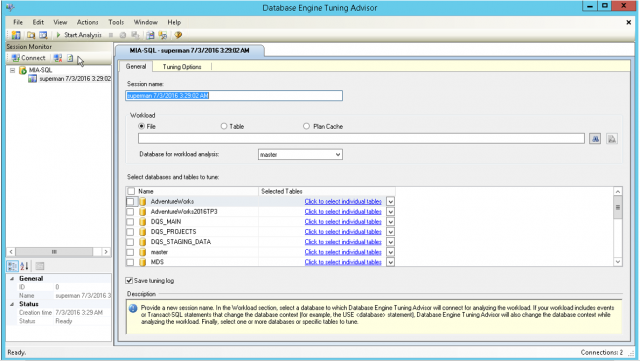Click the Refresh sessions icon in Session Monitor
640x361 pixels.
click(x=70, y=58)
